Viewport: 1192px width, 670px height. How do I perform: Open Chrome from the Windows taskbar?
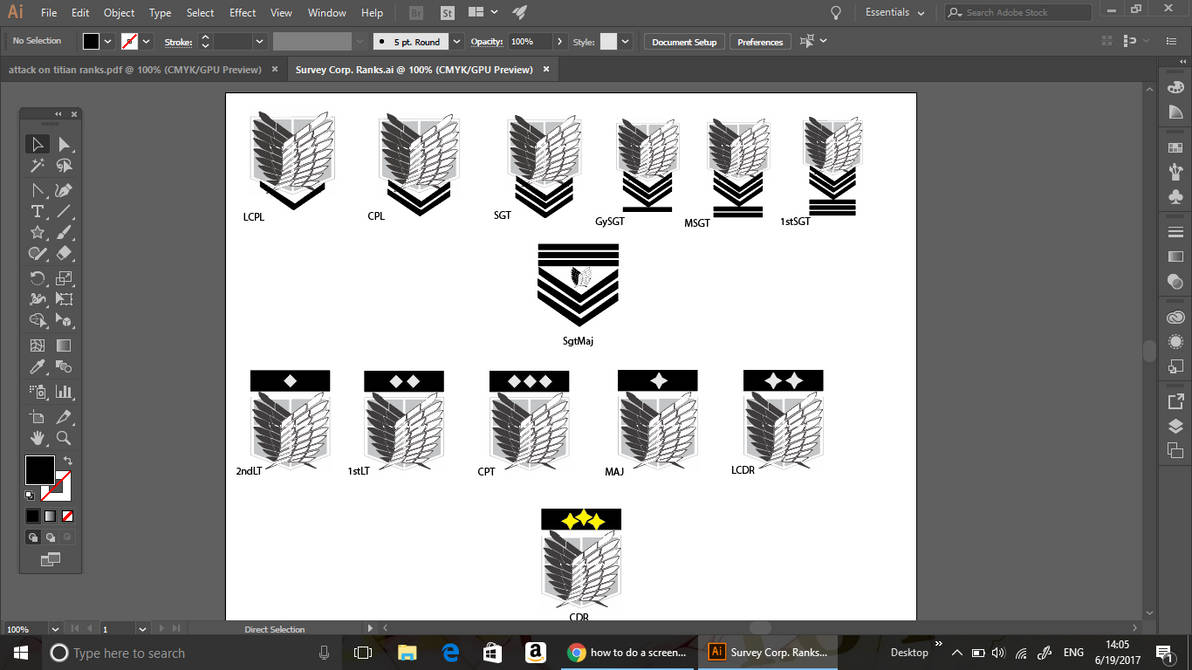[x=628, y=653]
